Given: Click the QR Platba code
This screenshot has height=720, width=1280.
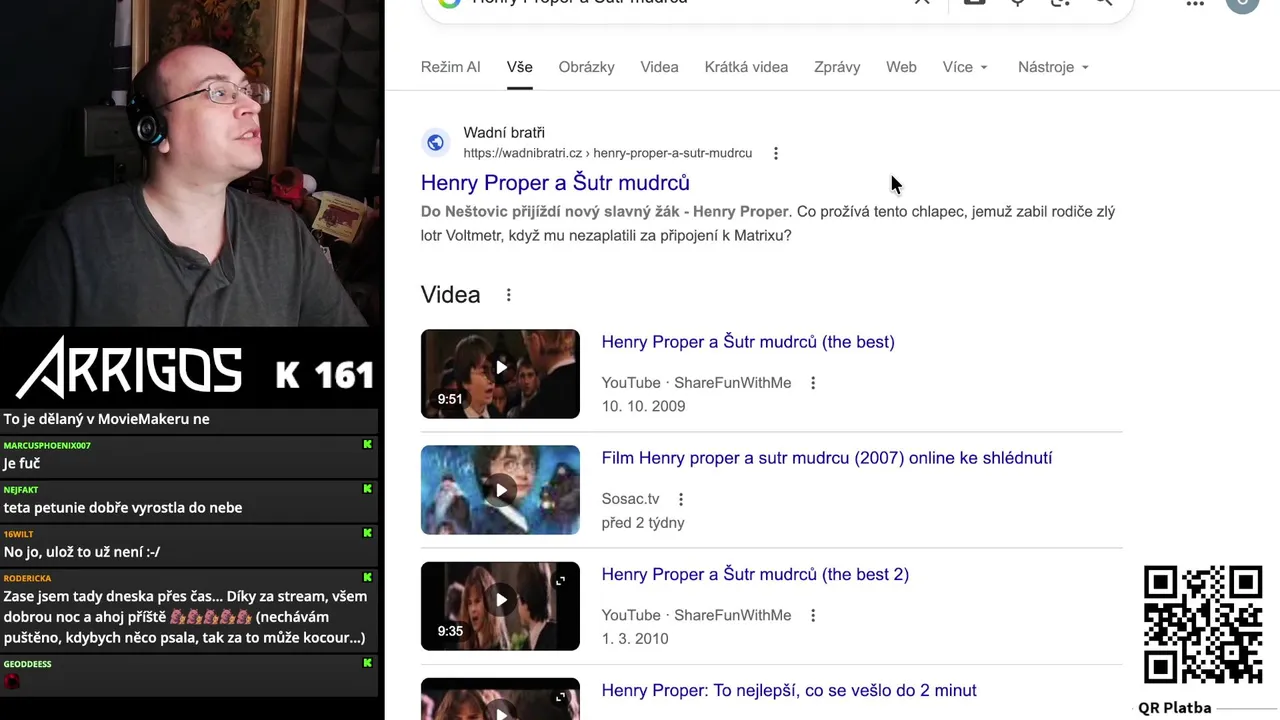Looking at the screenshot, I should [1203, 625].
